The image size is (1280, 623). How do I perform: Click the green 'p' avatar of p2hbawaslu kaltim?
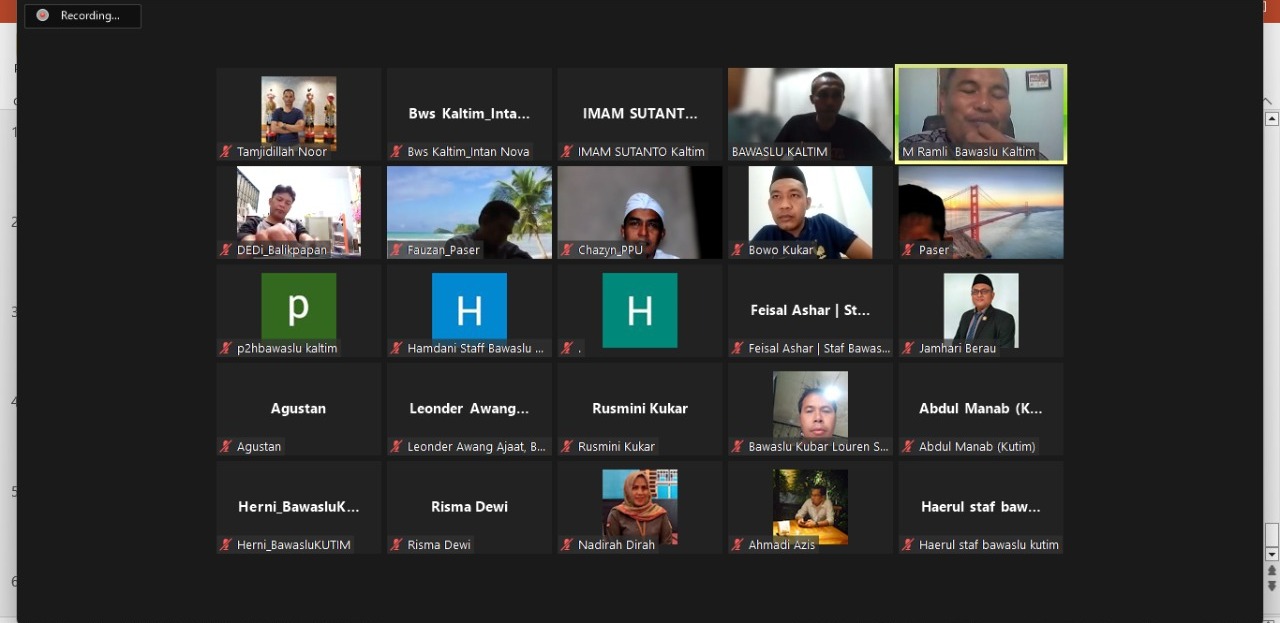(x=298, y=307)
